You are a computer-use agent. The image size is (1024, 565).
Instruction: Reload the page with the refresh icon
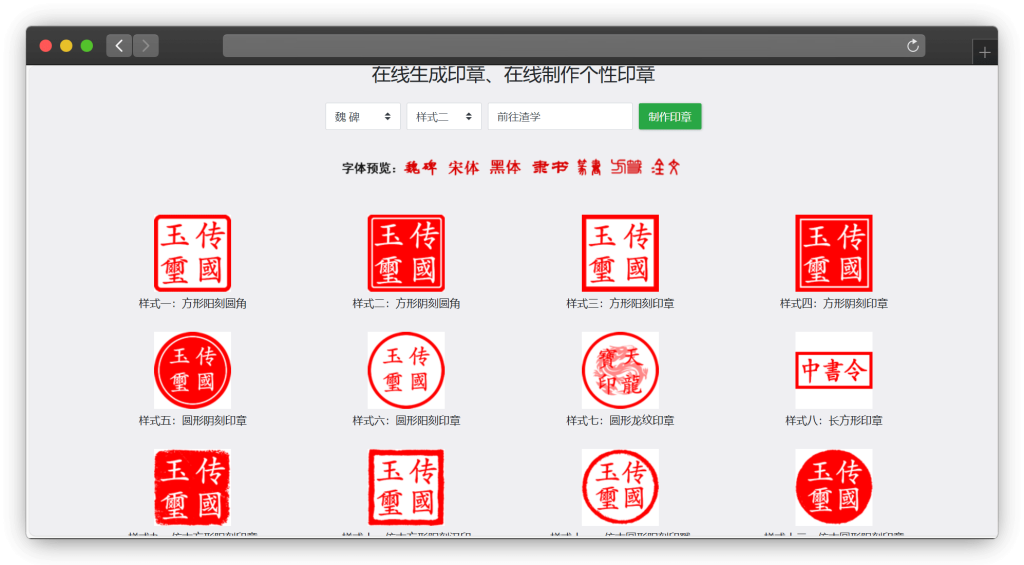click(x=912, y=46)
